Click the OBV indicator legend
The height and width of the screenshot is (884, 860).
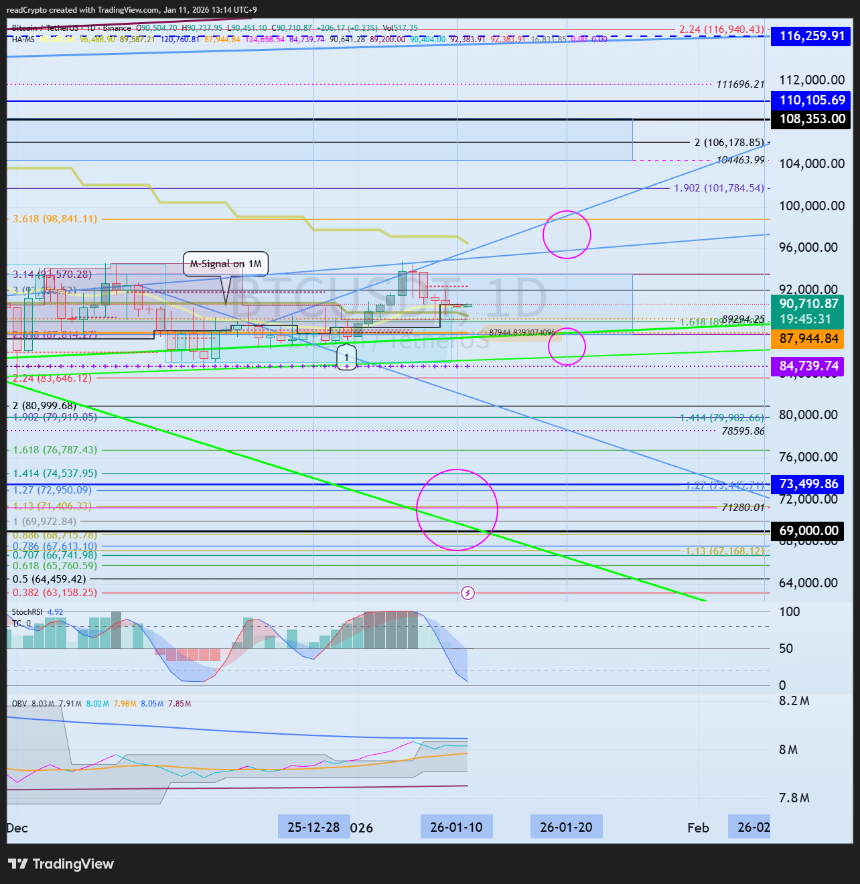[x=19, y=704]
